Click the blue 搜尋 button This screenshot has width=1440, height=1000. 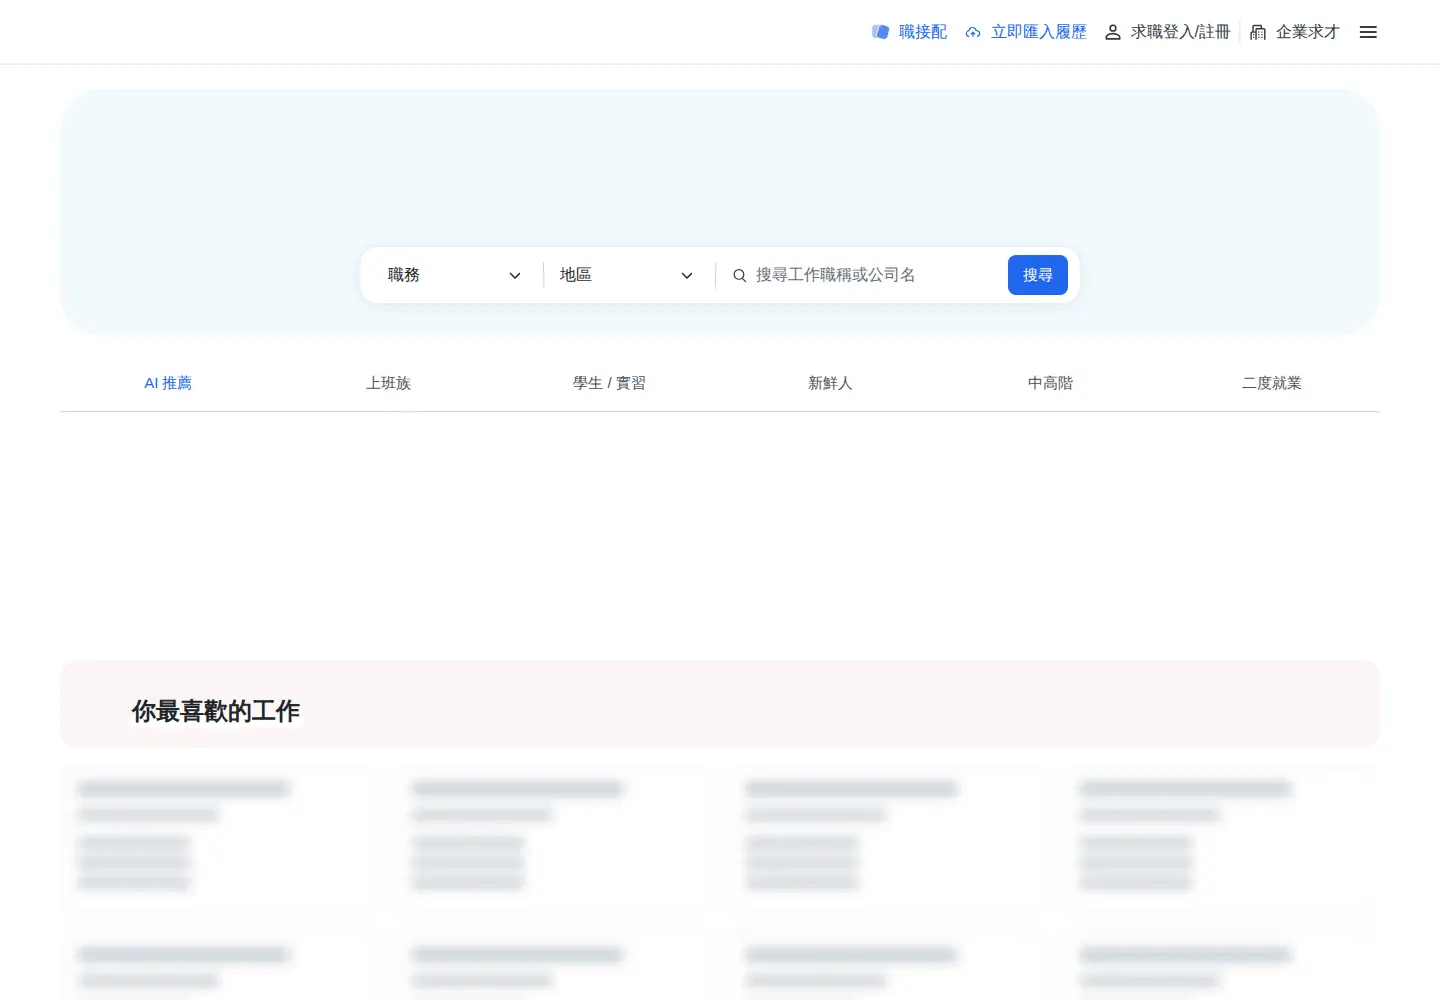pos(1038,275)
